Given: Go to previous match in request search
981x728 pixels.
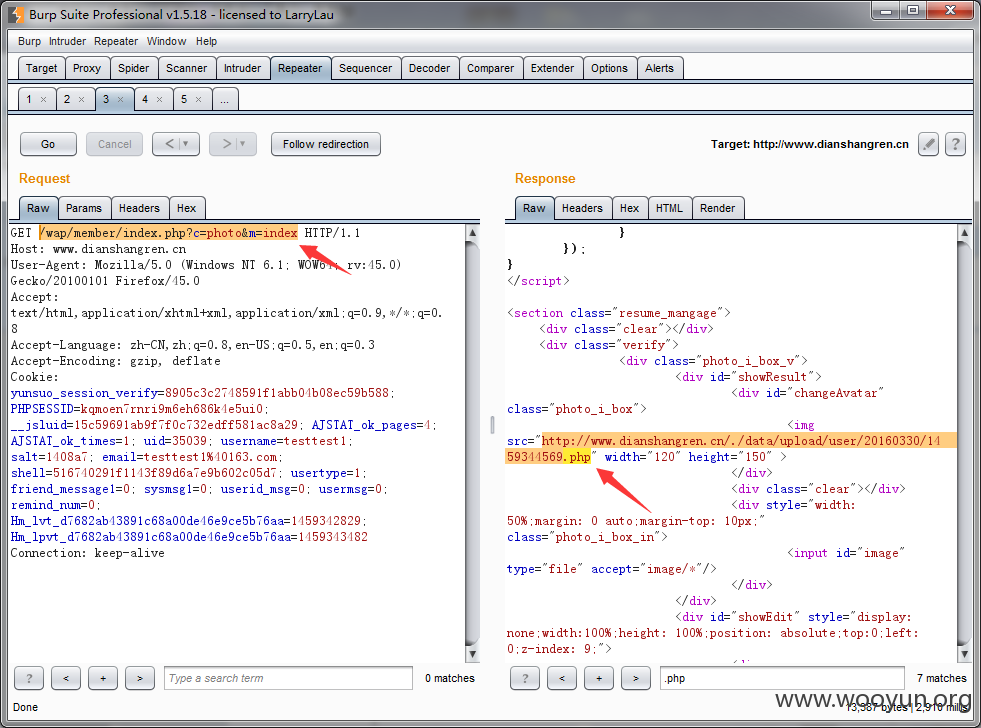Looking at the screenshot, I should point(66,678).
